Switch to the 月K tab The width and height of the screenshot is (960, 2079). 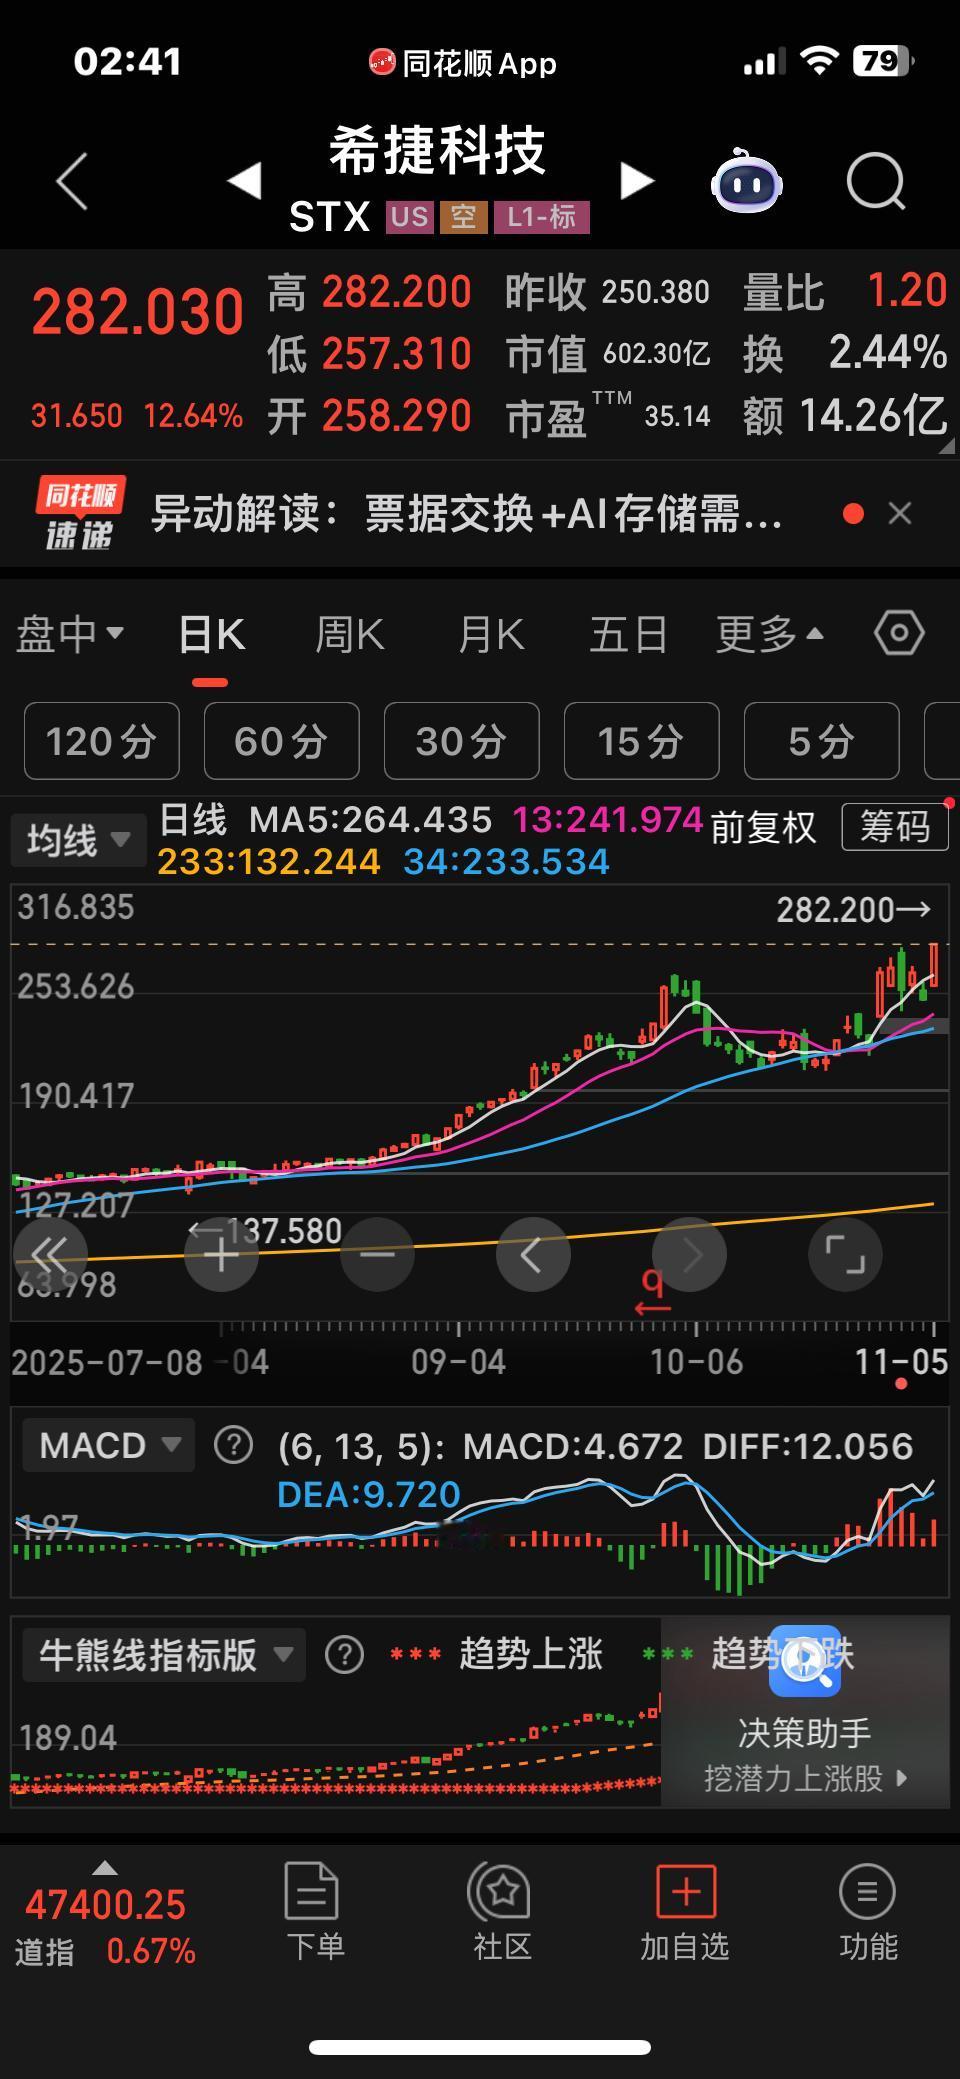491,634
